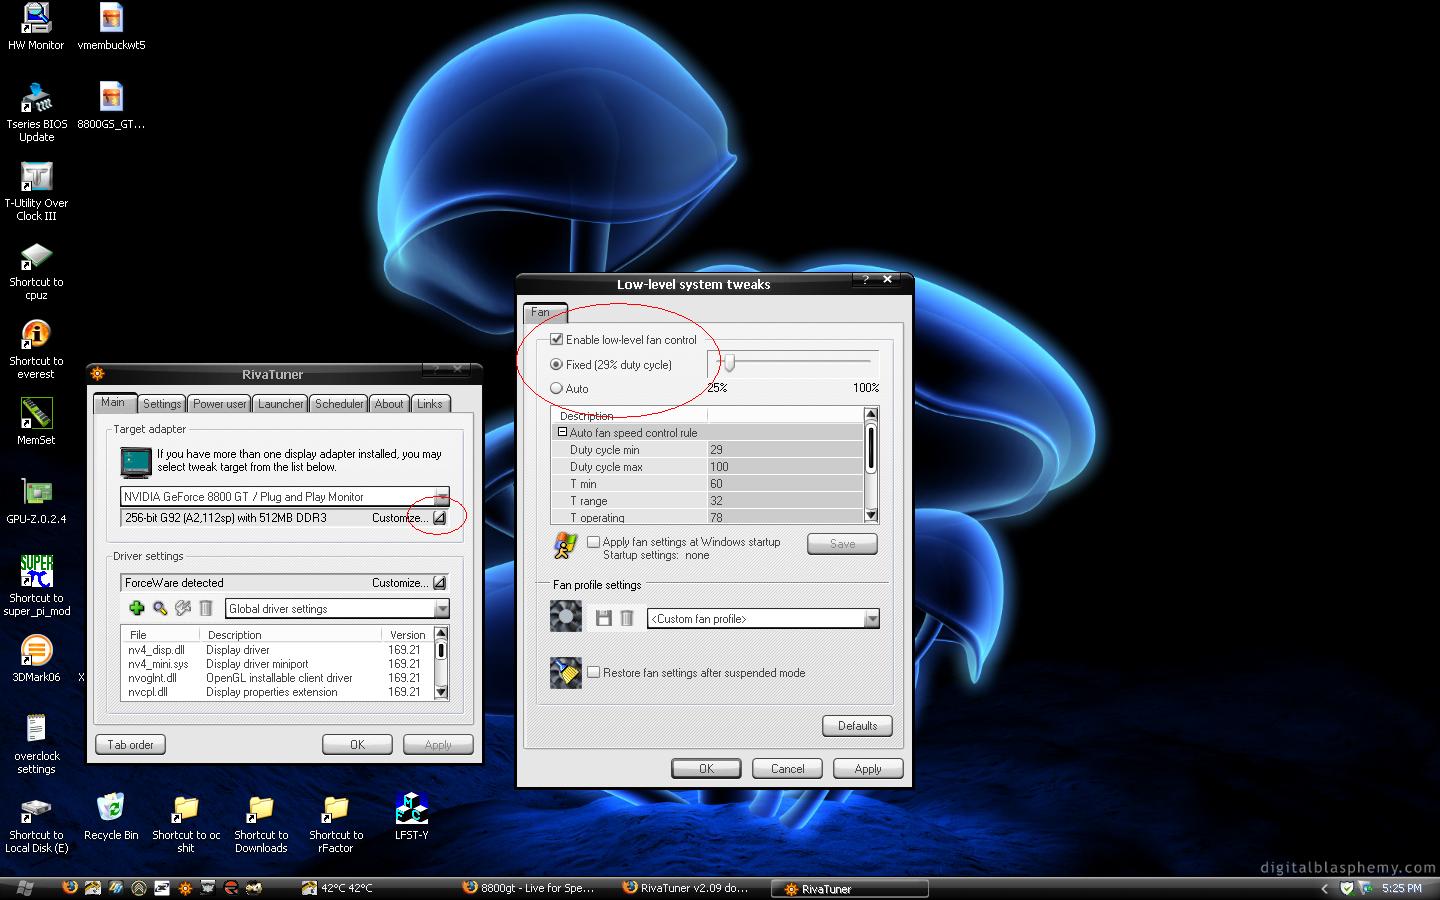The image size is (1440, 900).
Task: Open the Launcher tab
Action: (281, 404)
